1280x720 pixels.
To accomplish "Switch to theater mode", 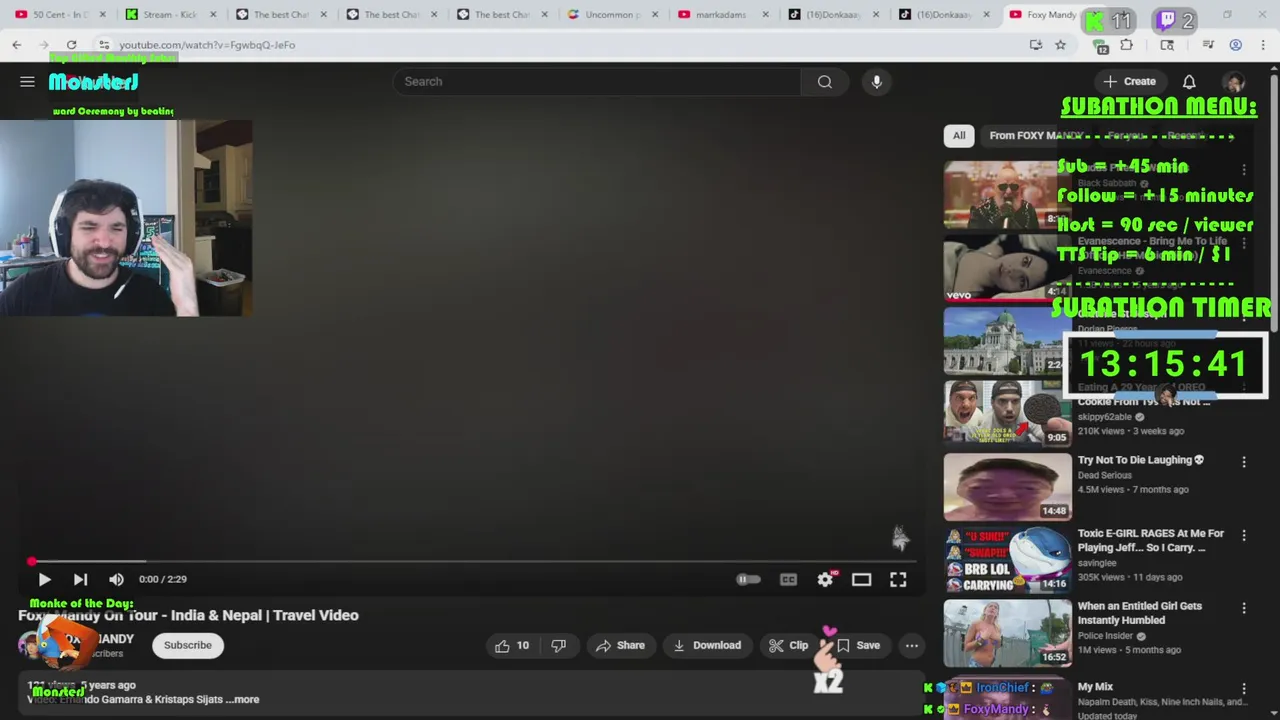I will [861, 579].
